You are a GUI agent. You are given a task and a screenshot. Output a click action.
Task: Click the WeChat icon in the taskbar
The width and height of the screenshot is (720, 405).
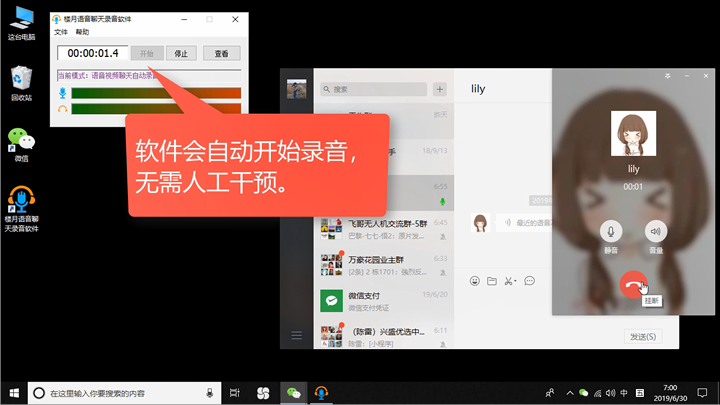point(293,393)
